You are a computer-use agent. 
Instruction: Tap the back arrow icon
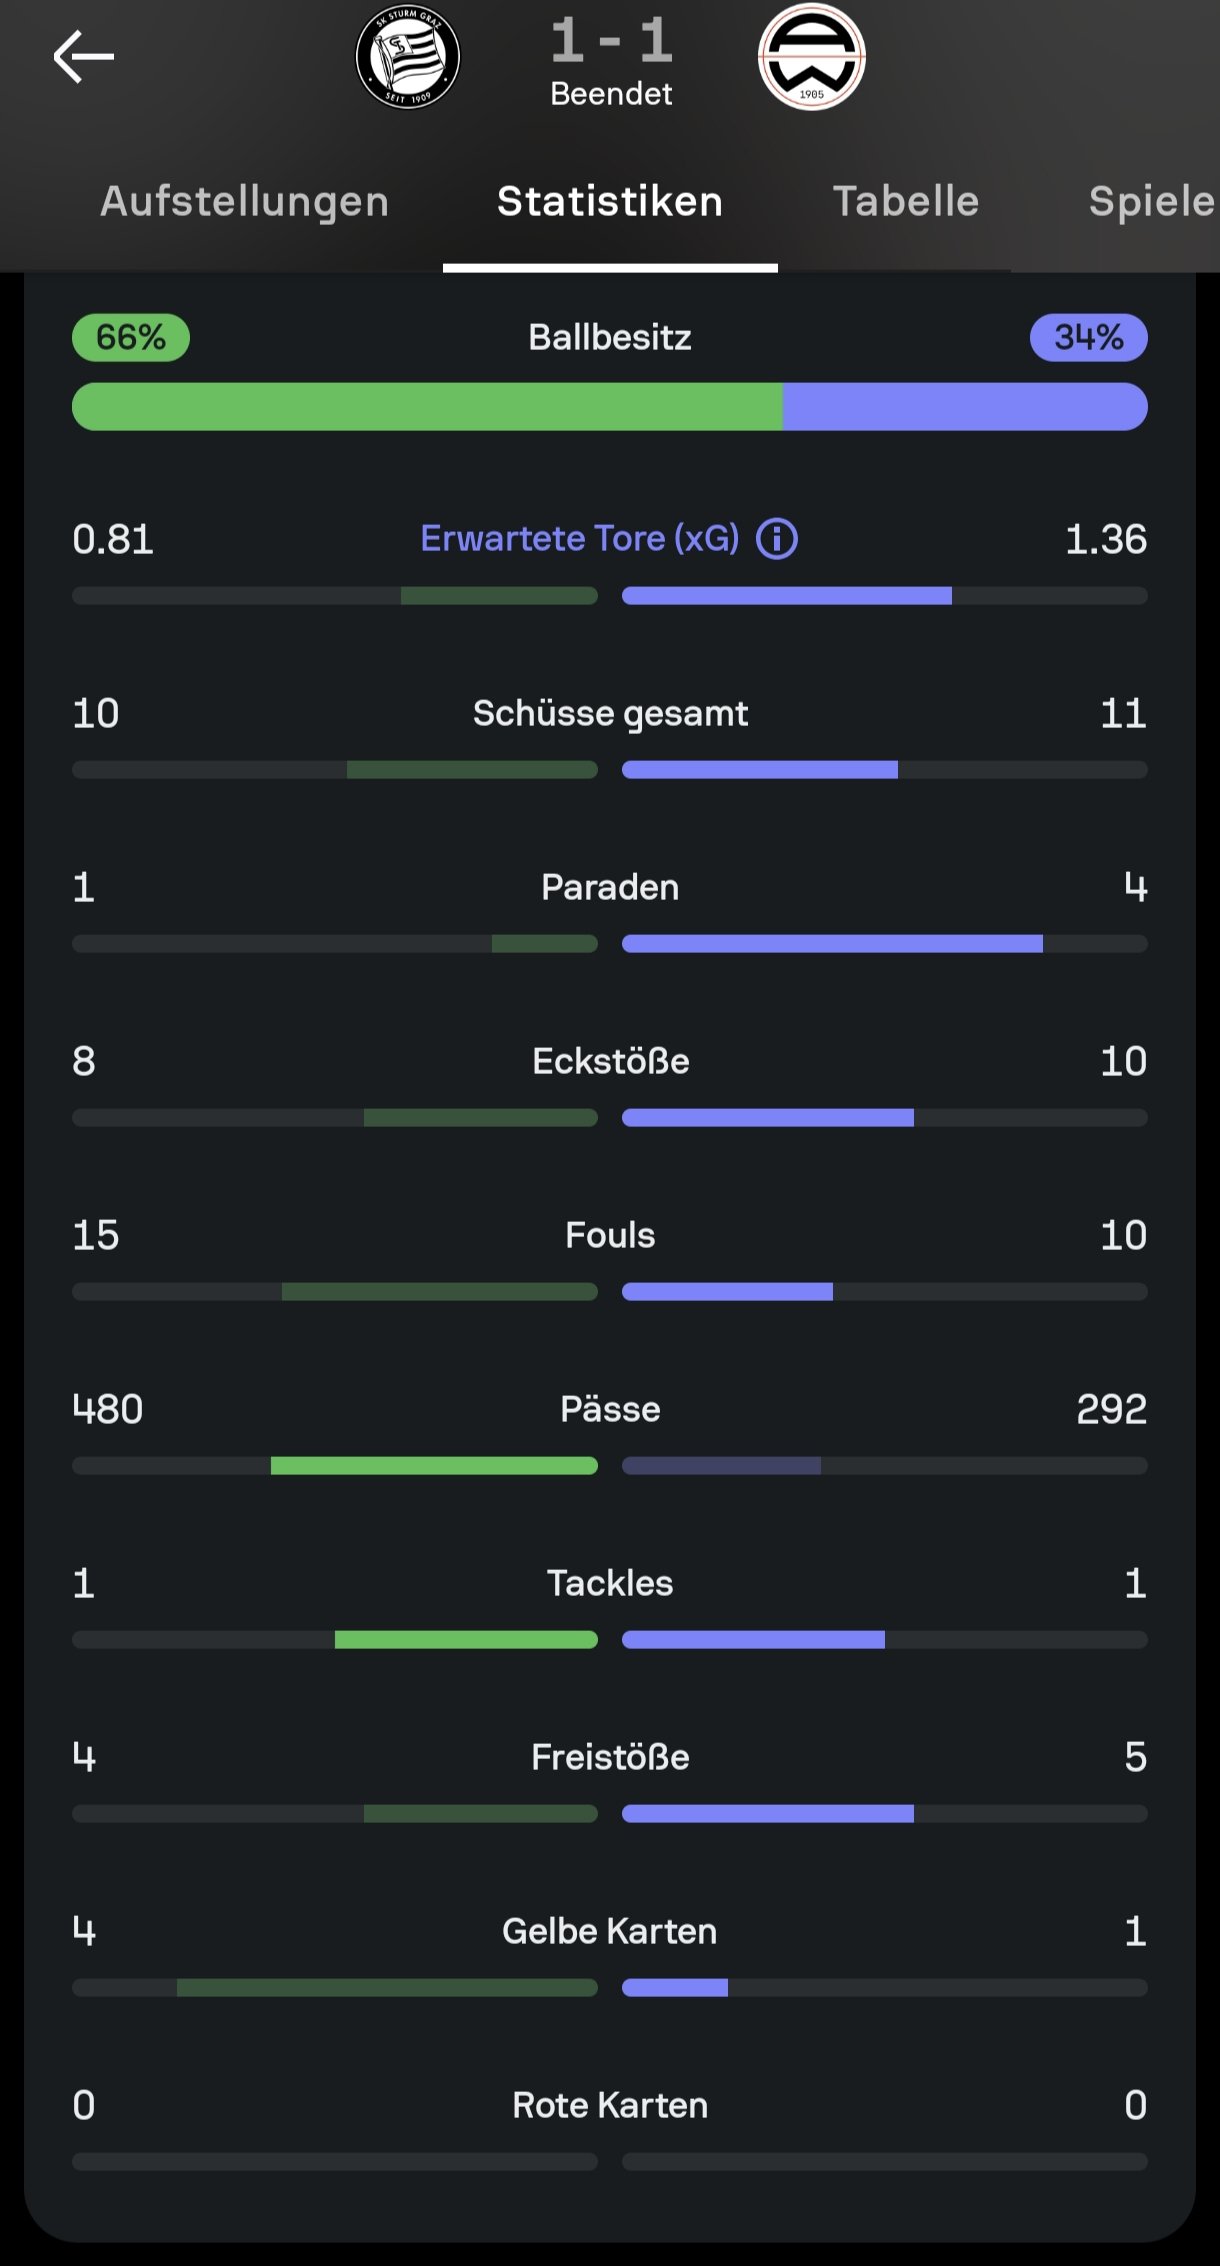[x=84, y=57]
